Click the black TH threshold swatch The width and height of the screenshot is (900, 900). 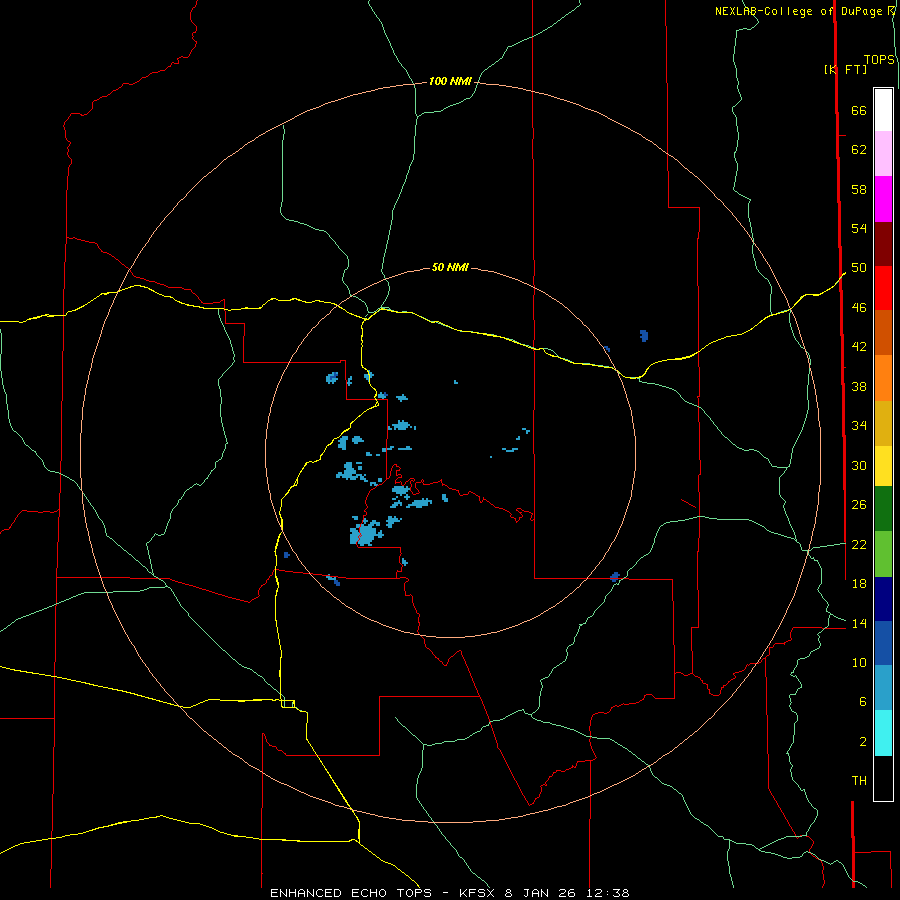click(883, 778)
